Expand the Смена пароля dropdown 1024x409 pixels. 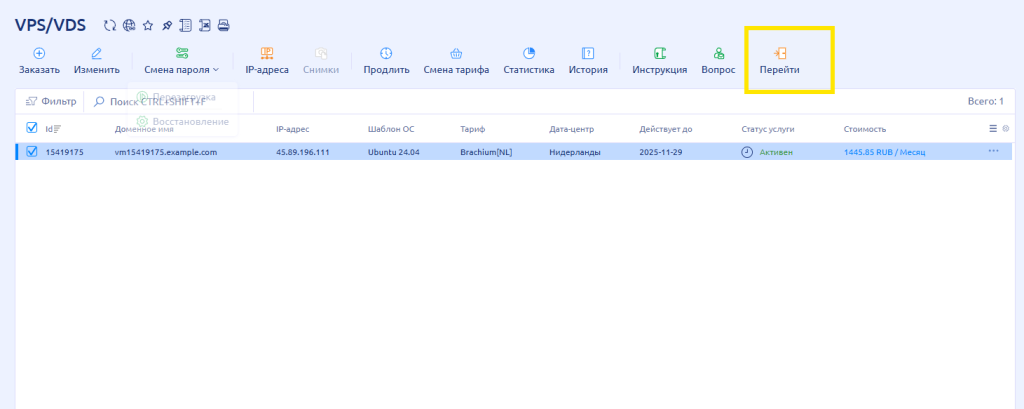coord(181,70)
